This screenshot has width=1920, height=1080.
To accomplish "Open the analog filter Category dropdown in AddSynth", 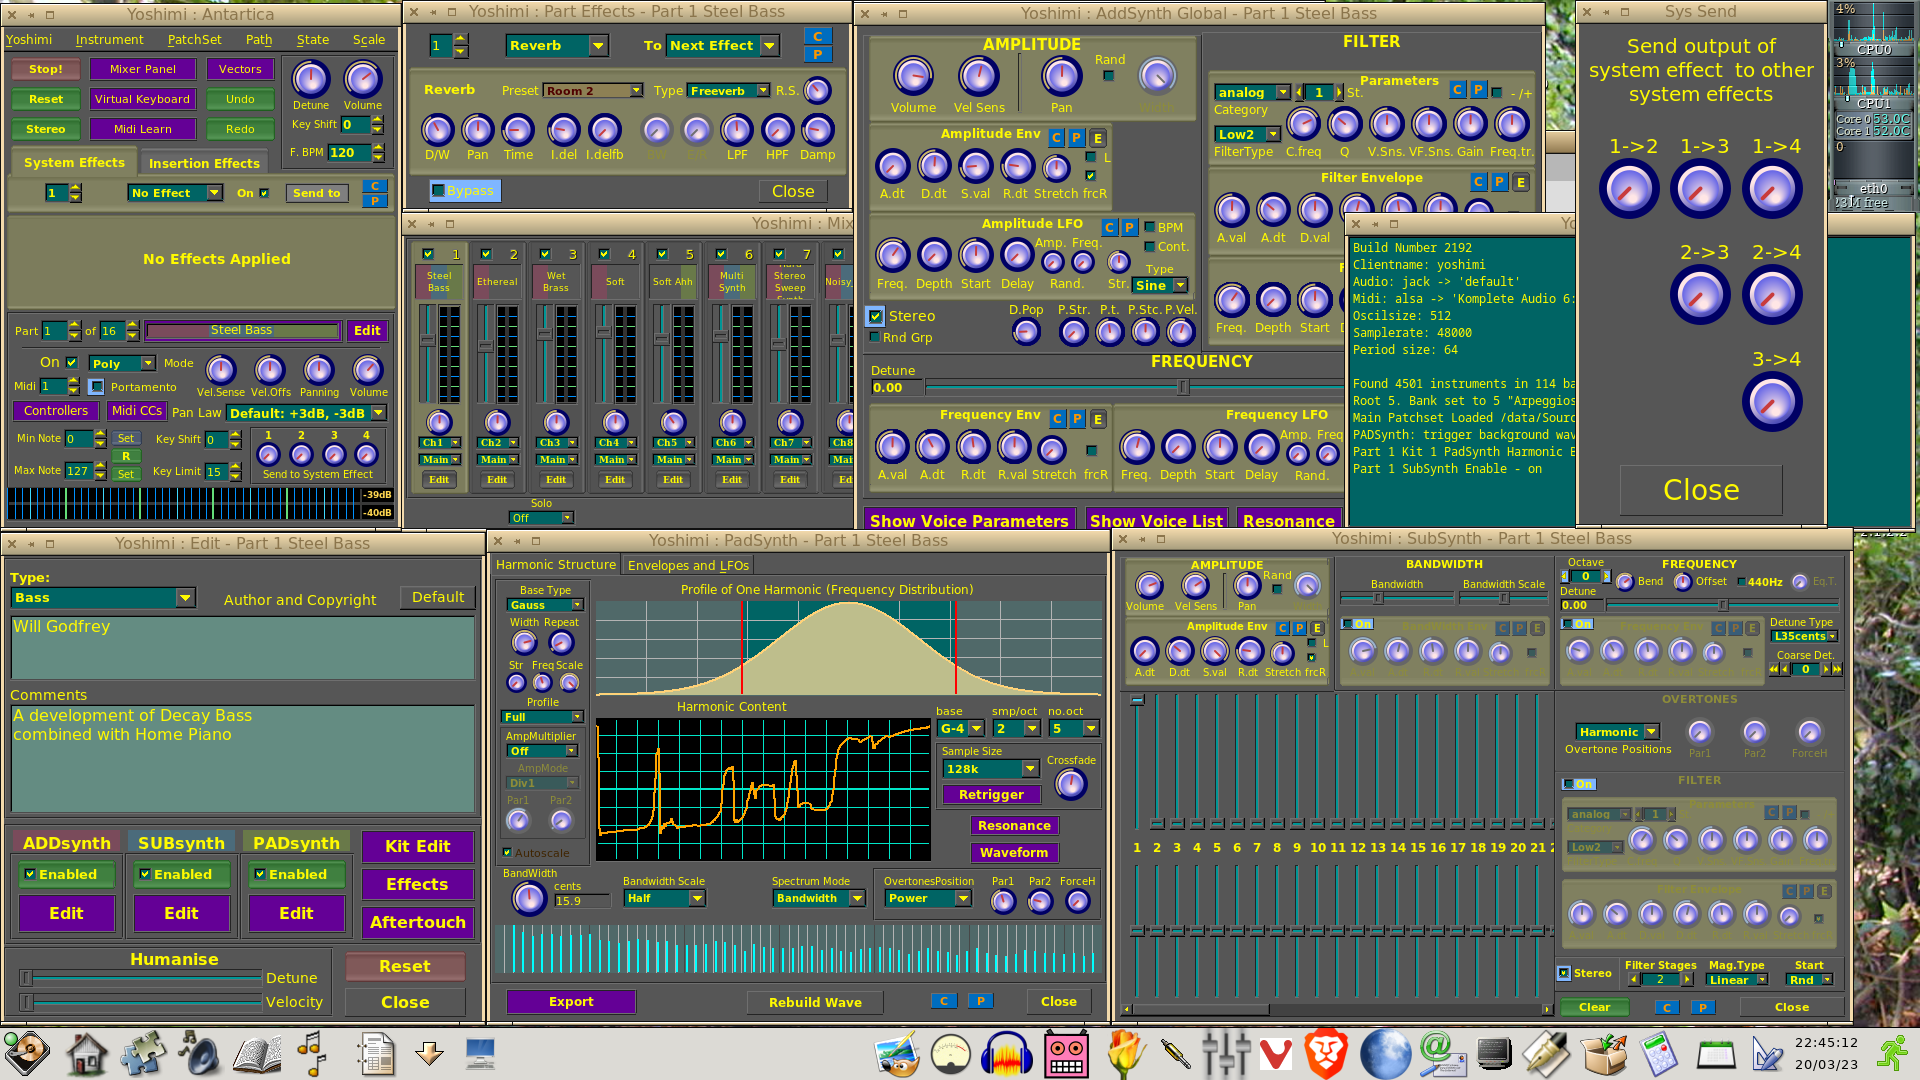I will coord(1252,92).
